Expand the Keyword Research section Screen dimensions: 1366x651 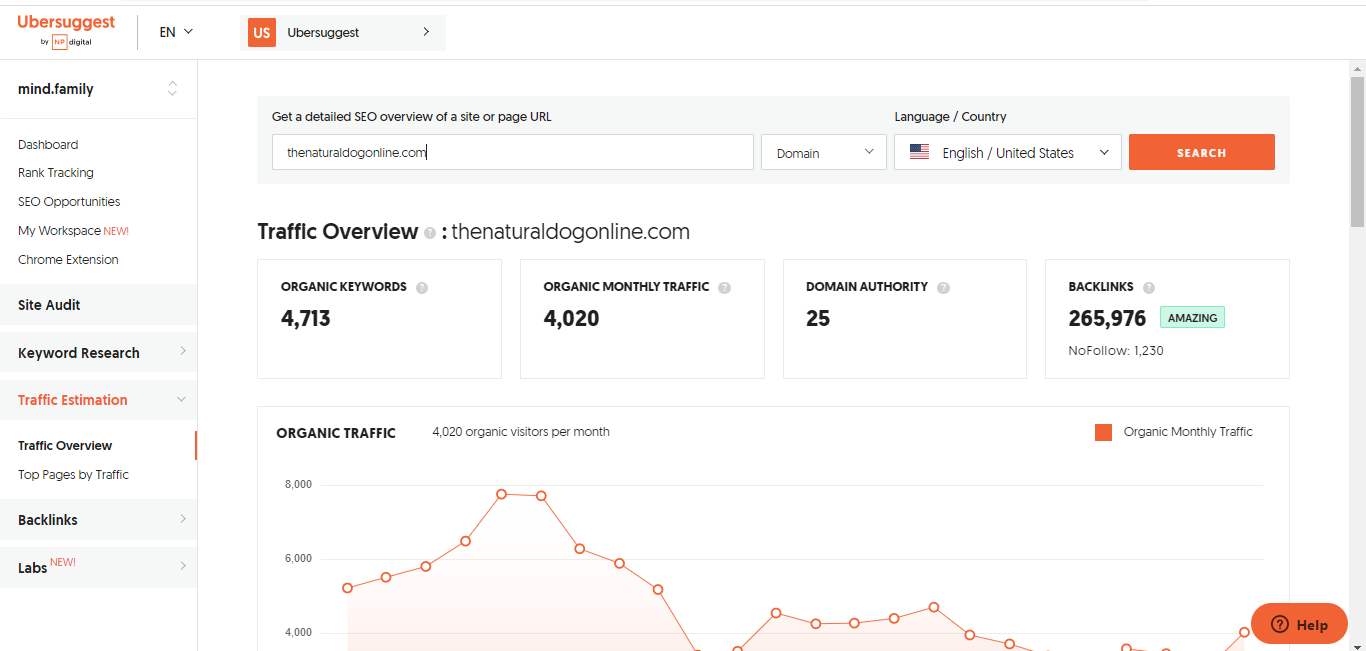coord(98,352)
